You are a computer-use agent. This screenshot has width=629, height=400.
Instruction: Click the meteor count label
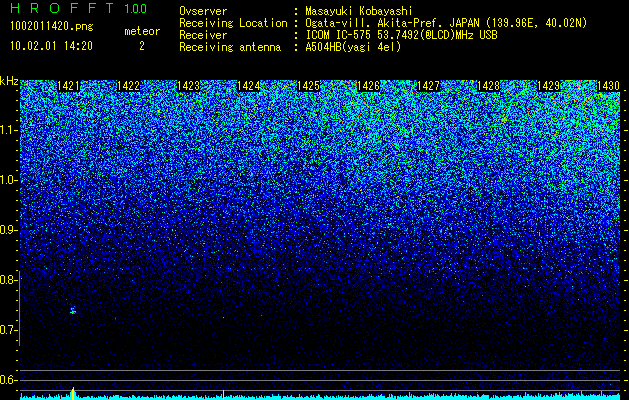[x=142, y=31]
